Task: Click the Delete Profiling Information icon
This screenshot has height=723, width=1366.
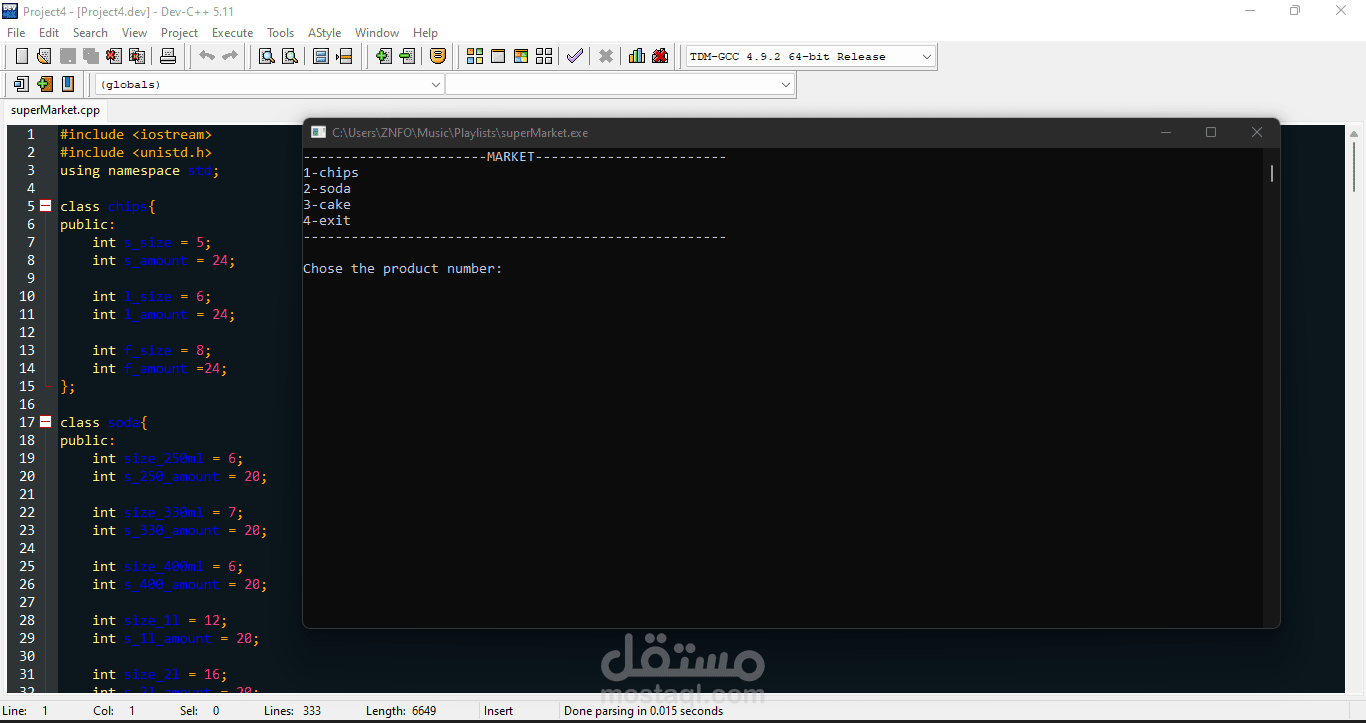Action: (660, 56)
